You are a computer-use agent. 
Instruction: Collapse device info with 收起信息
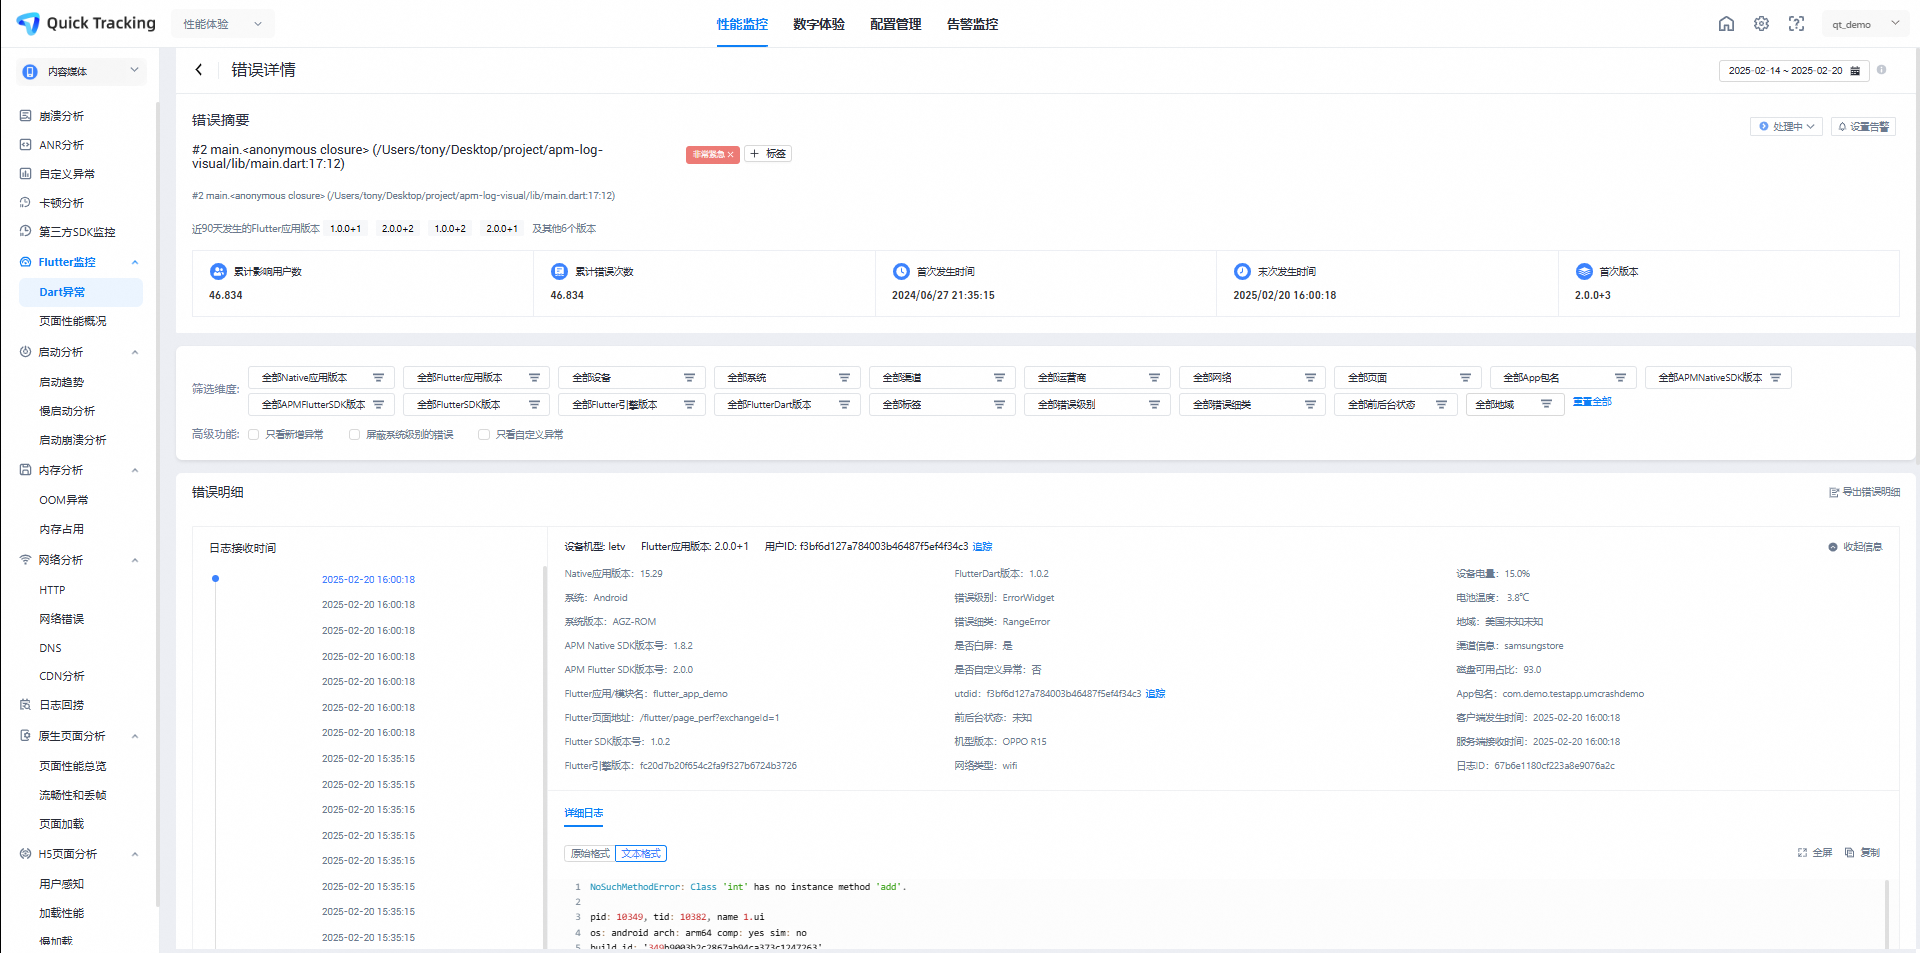point(1855,547)
